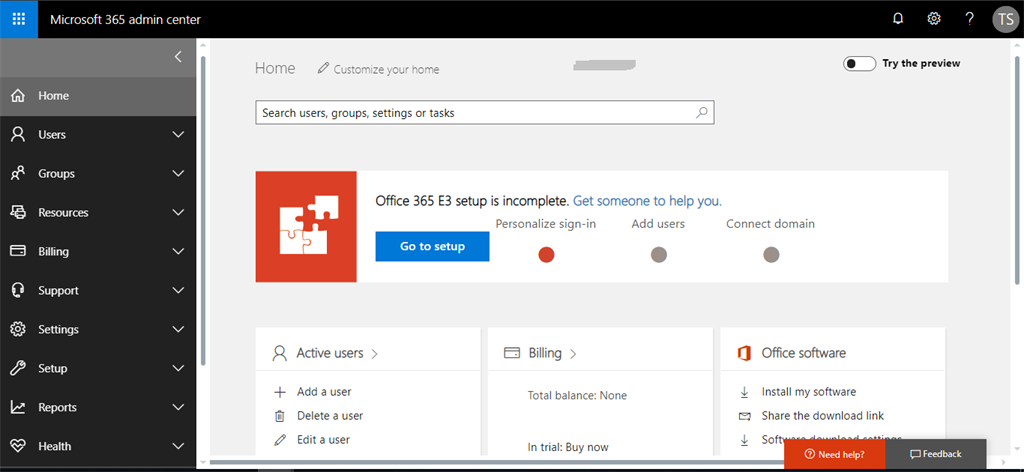Open Get someone to help you link
The height and width of the screenshot is (472, 1024).
pyautogui.click(x=647, y=201)
